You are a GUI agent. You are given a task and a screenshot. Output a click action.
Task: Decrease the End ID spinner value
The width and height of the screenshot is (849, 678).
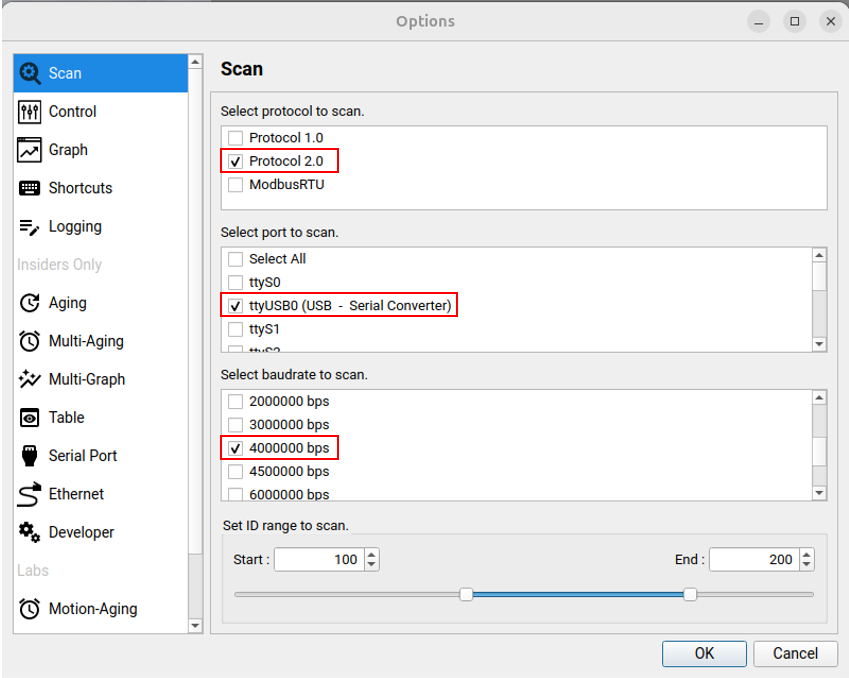[807, 565]
